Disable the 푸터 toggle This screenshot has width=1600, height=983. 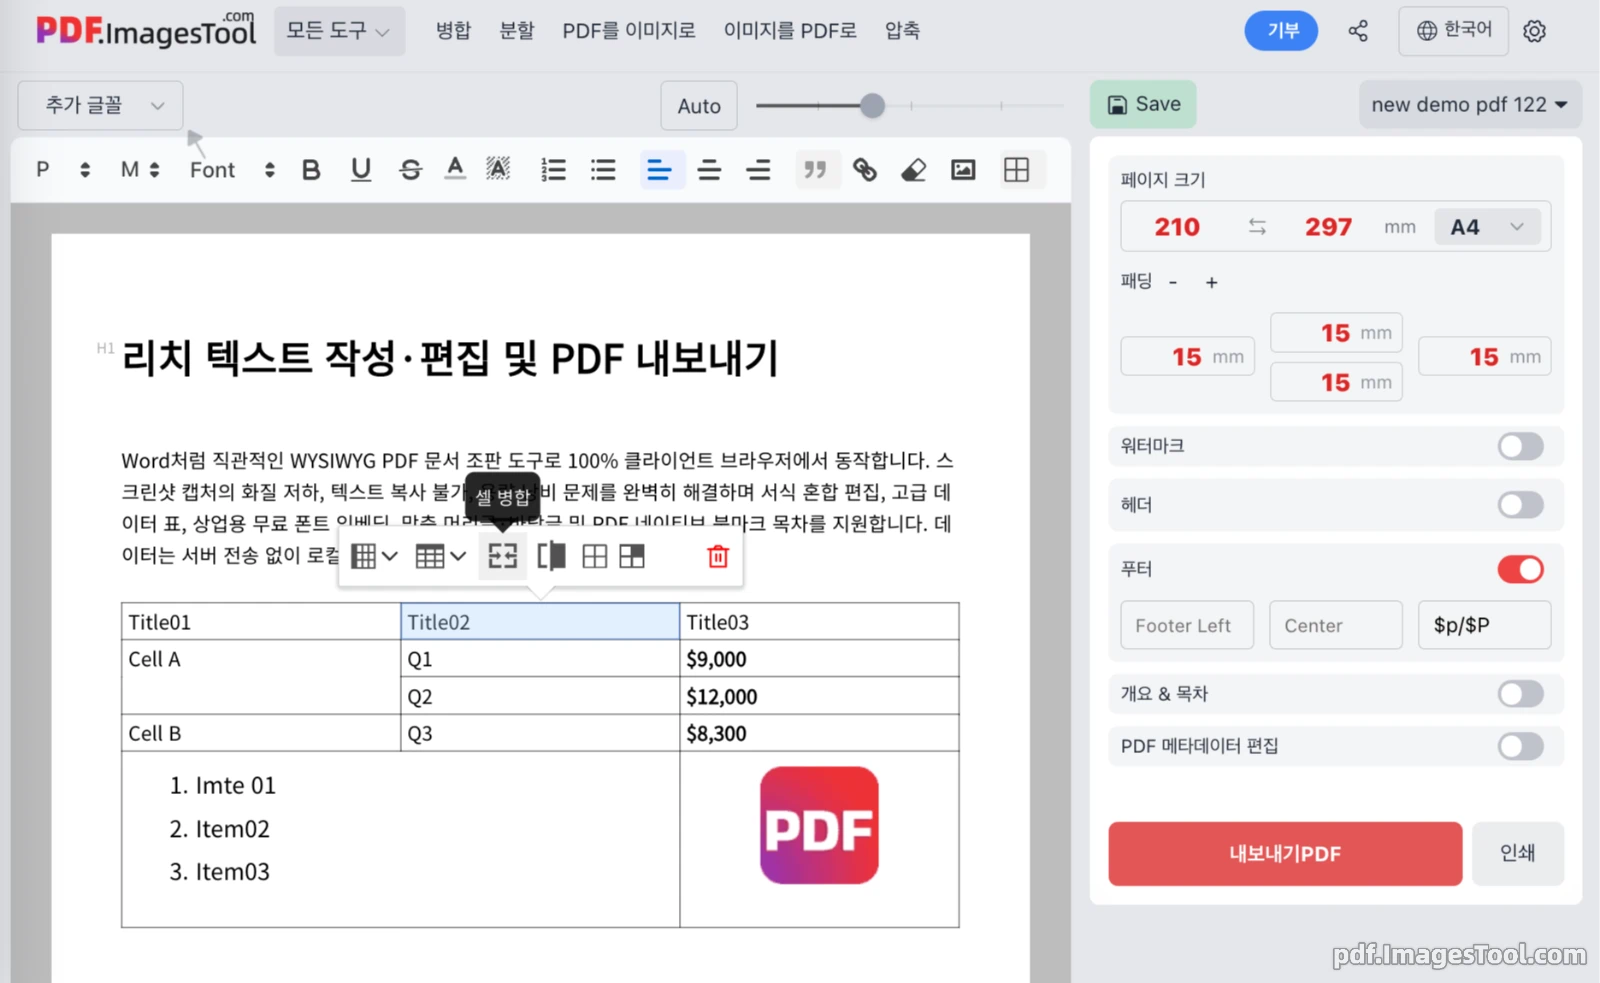click(x=1520, y=569)
